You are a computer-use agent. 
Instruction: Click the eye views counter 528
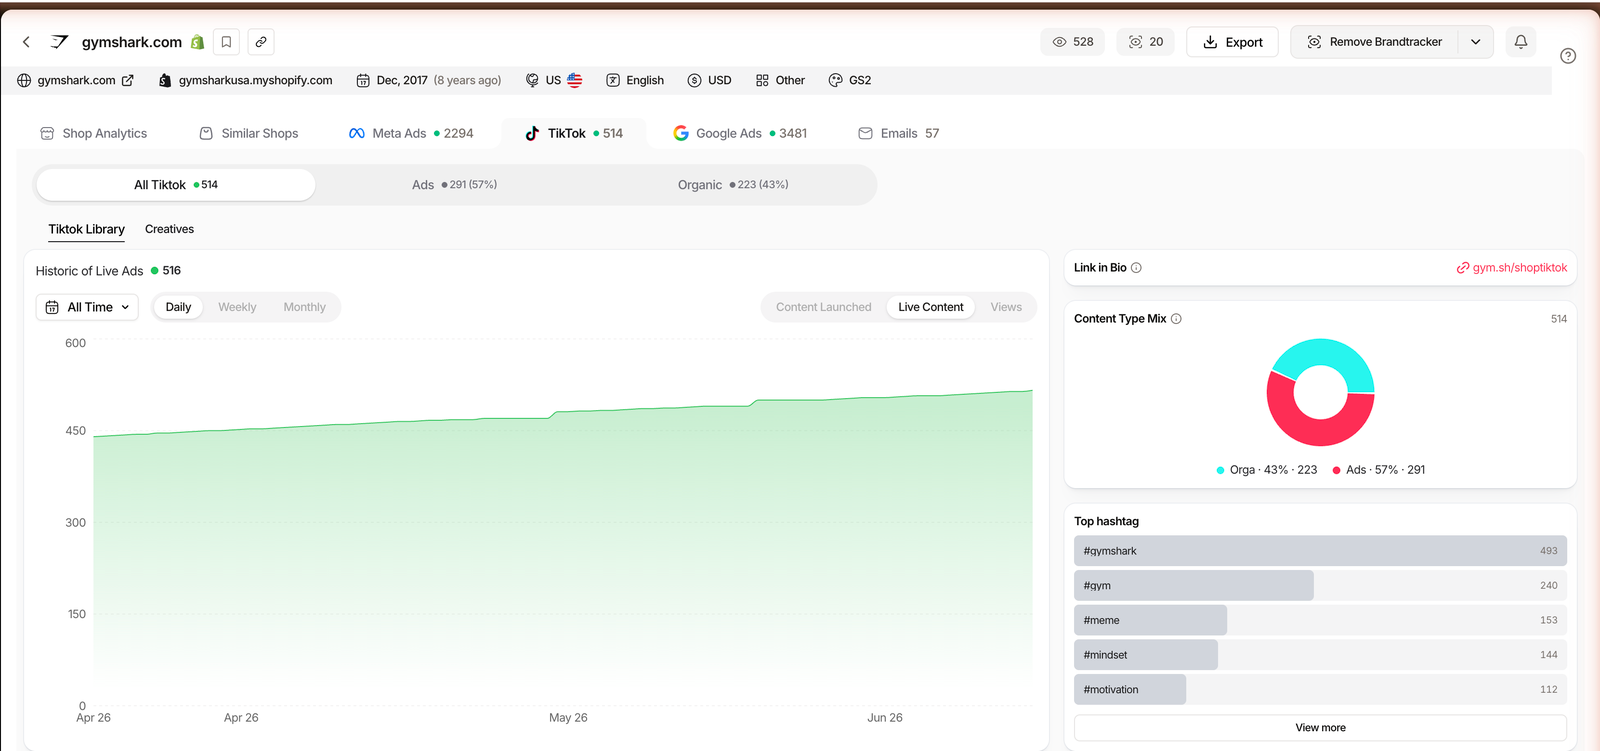click(1073, 42)
